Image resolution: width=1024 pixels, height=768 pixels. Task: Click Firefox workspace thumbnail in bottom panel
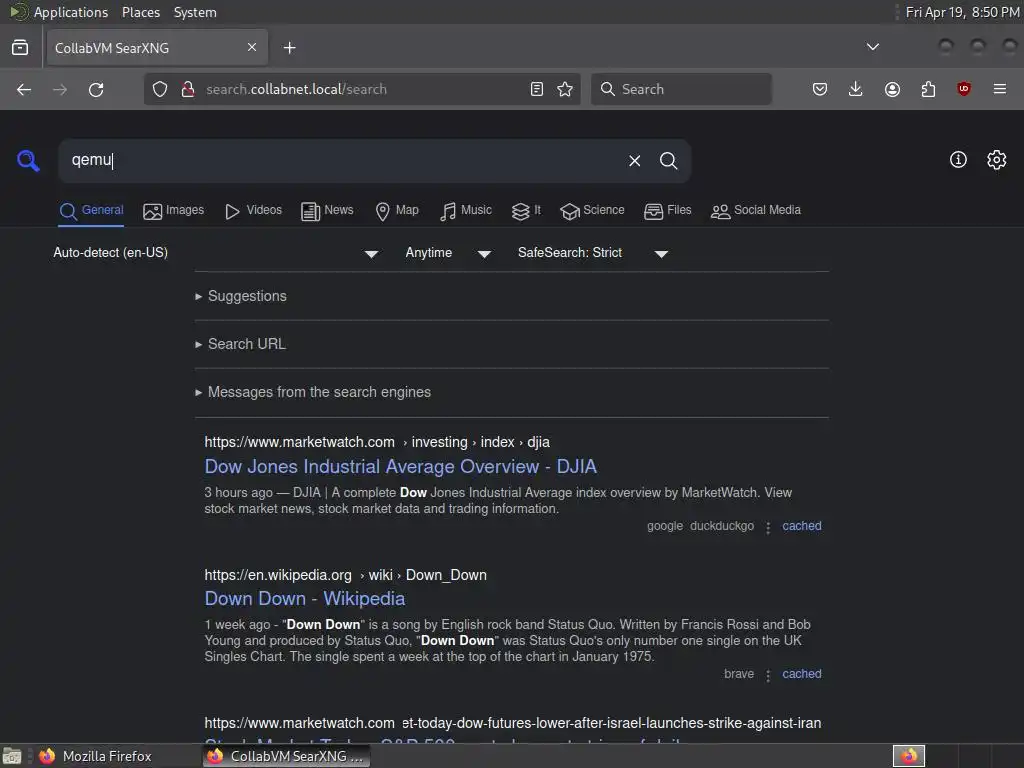(x=909, y=756)
